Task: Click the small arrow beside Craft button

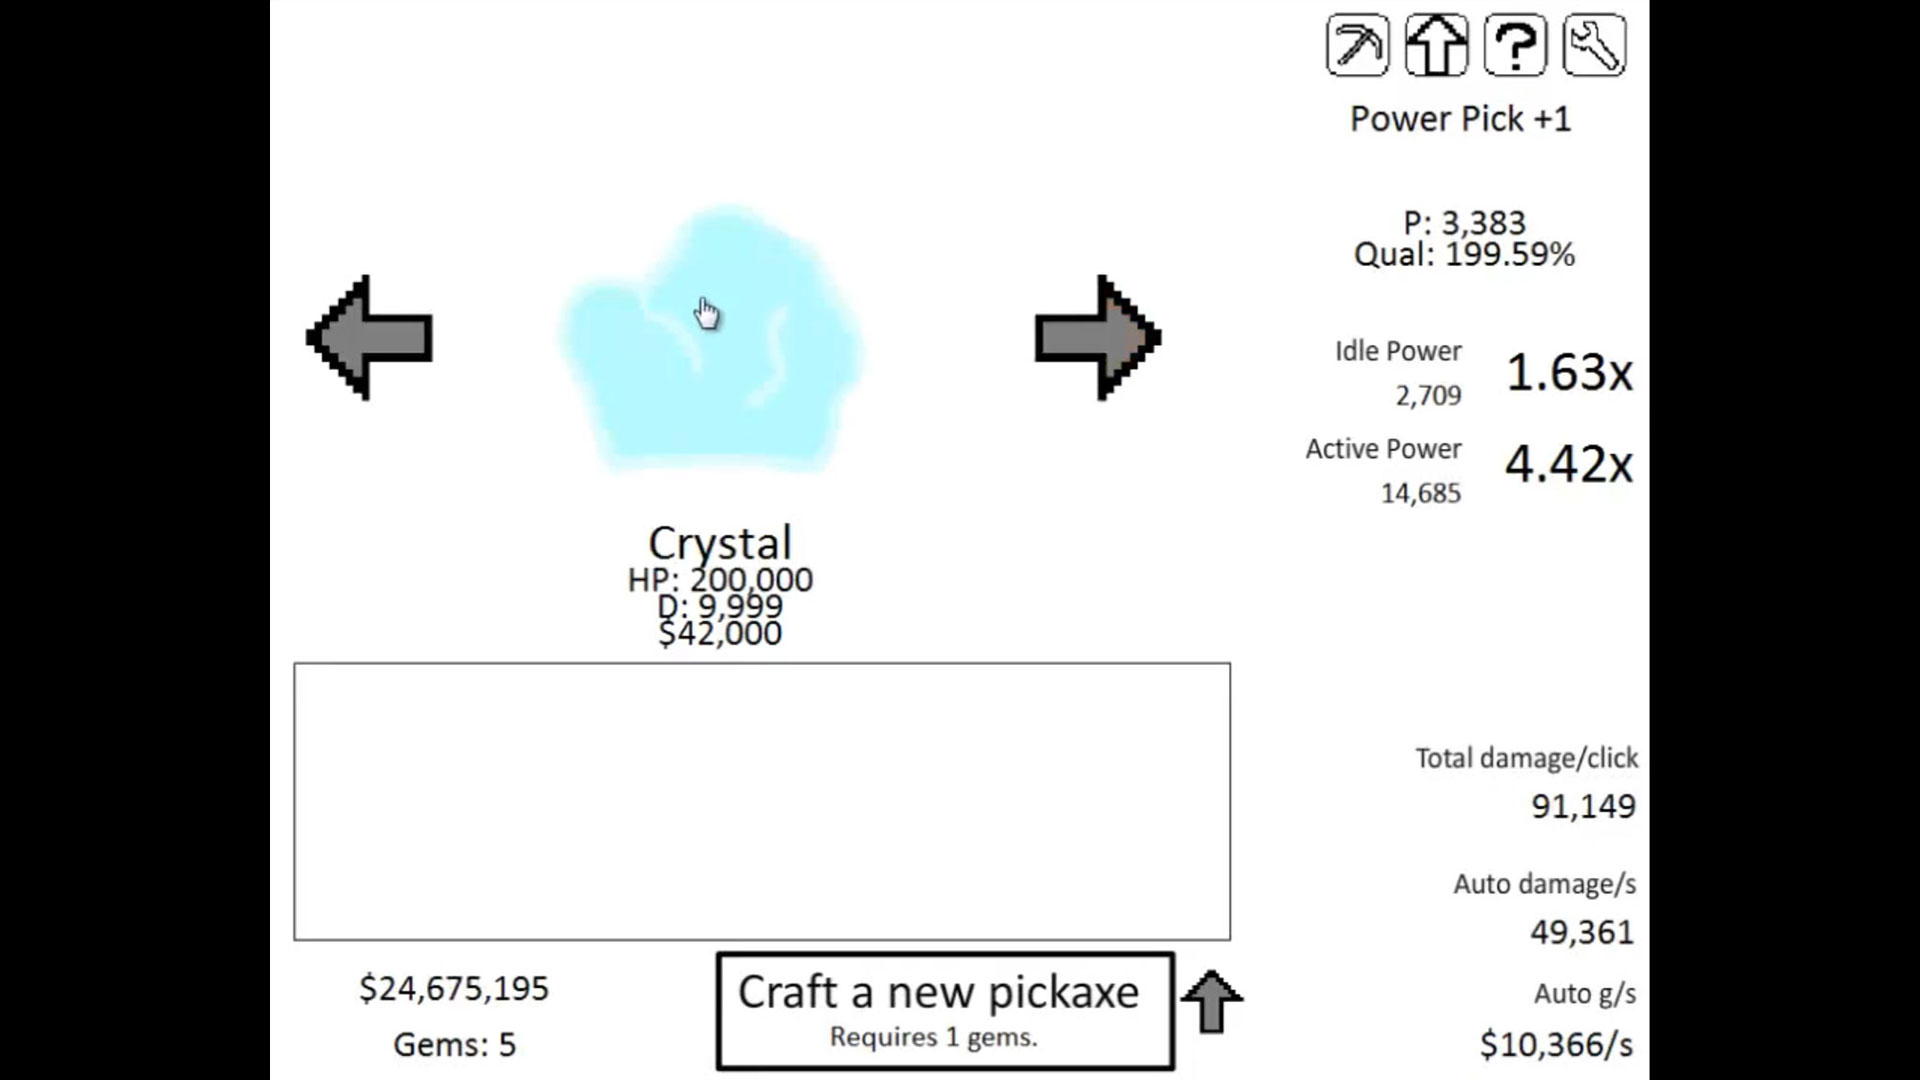Action: pos(1211,1001)
